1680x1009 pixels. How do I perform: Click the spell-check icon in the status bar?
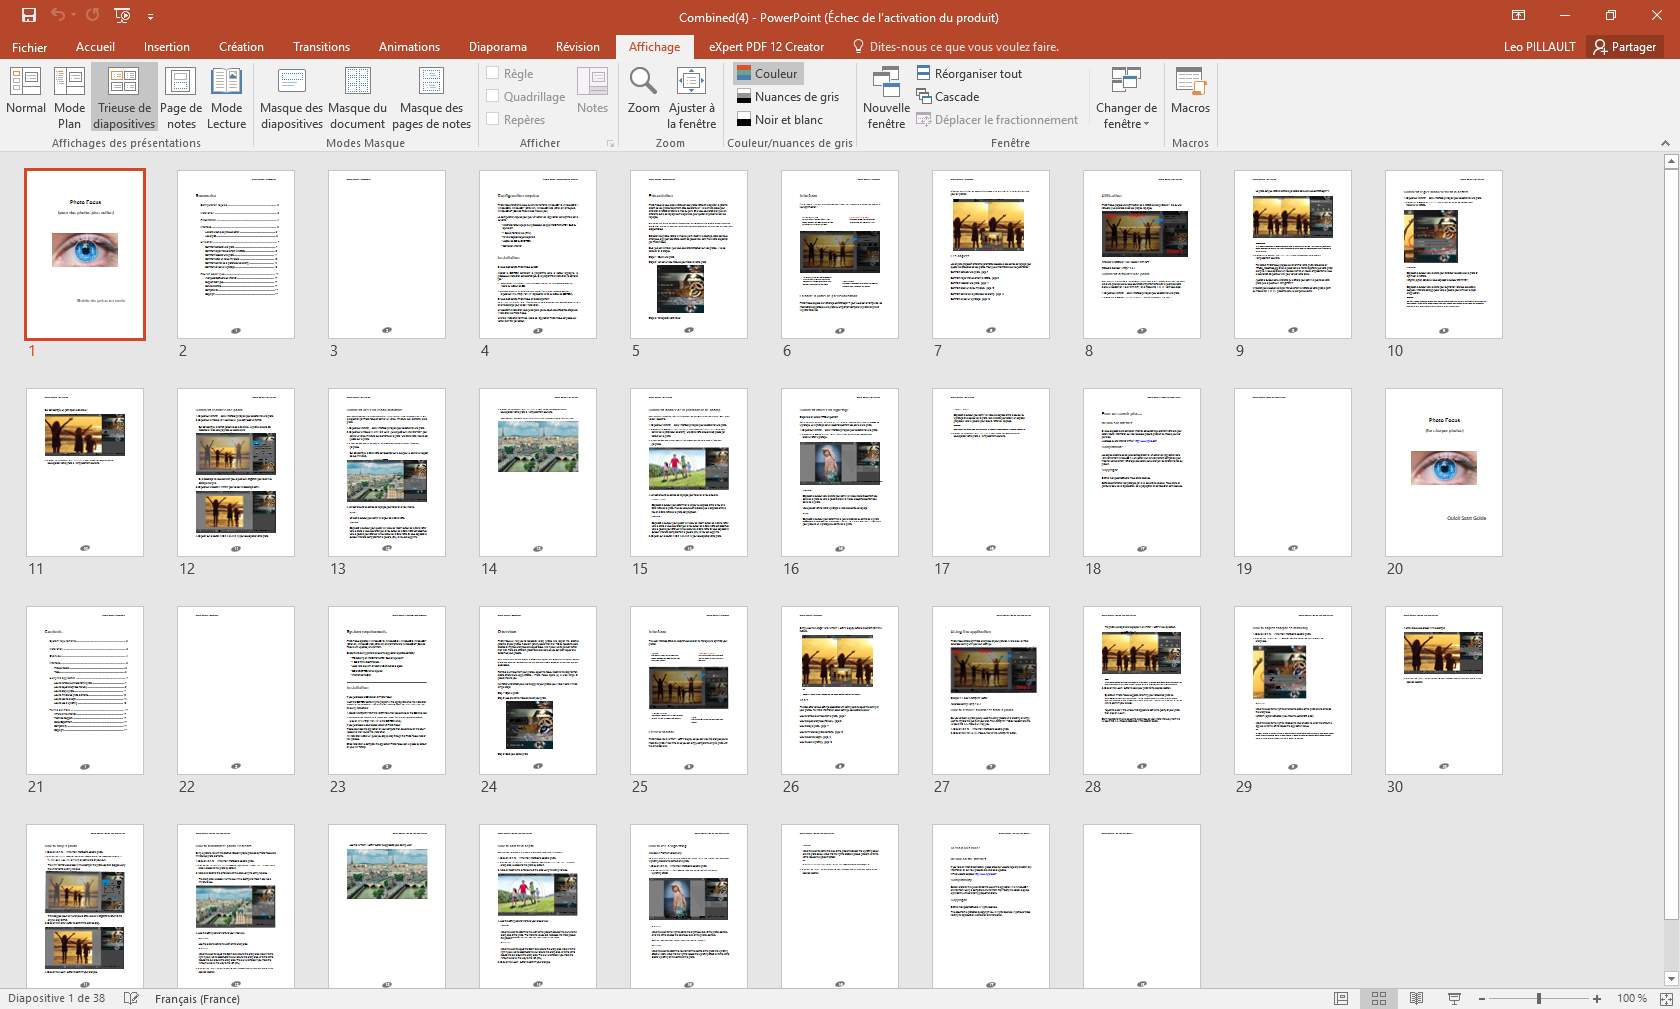[x=130, y=998]
